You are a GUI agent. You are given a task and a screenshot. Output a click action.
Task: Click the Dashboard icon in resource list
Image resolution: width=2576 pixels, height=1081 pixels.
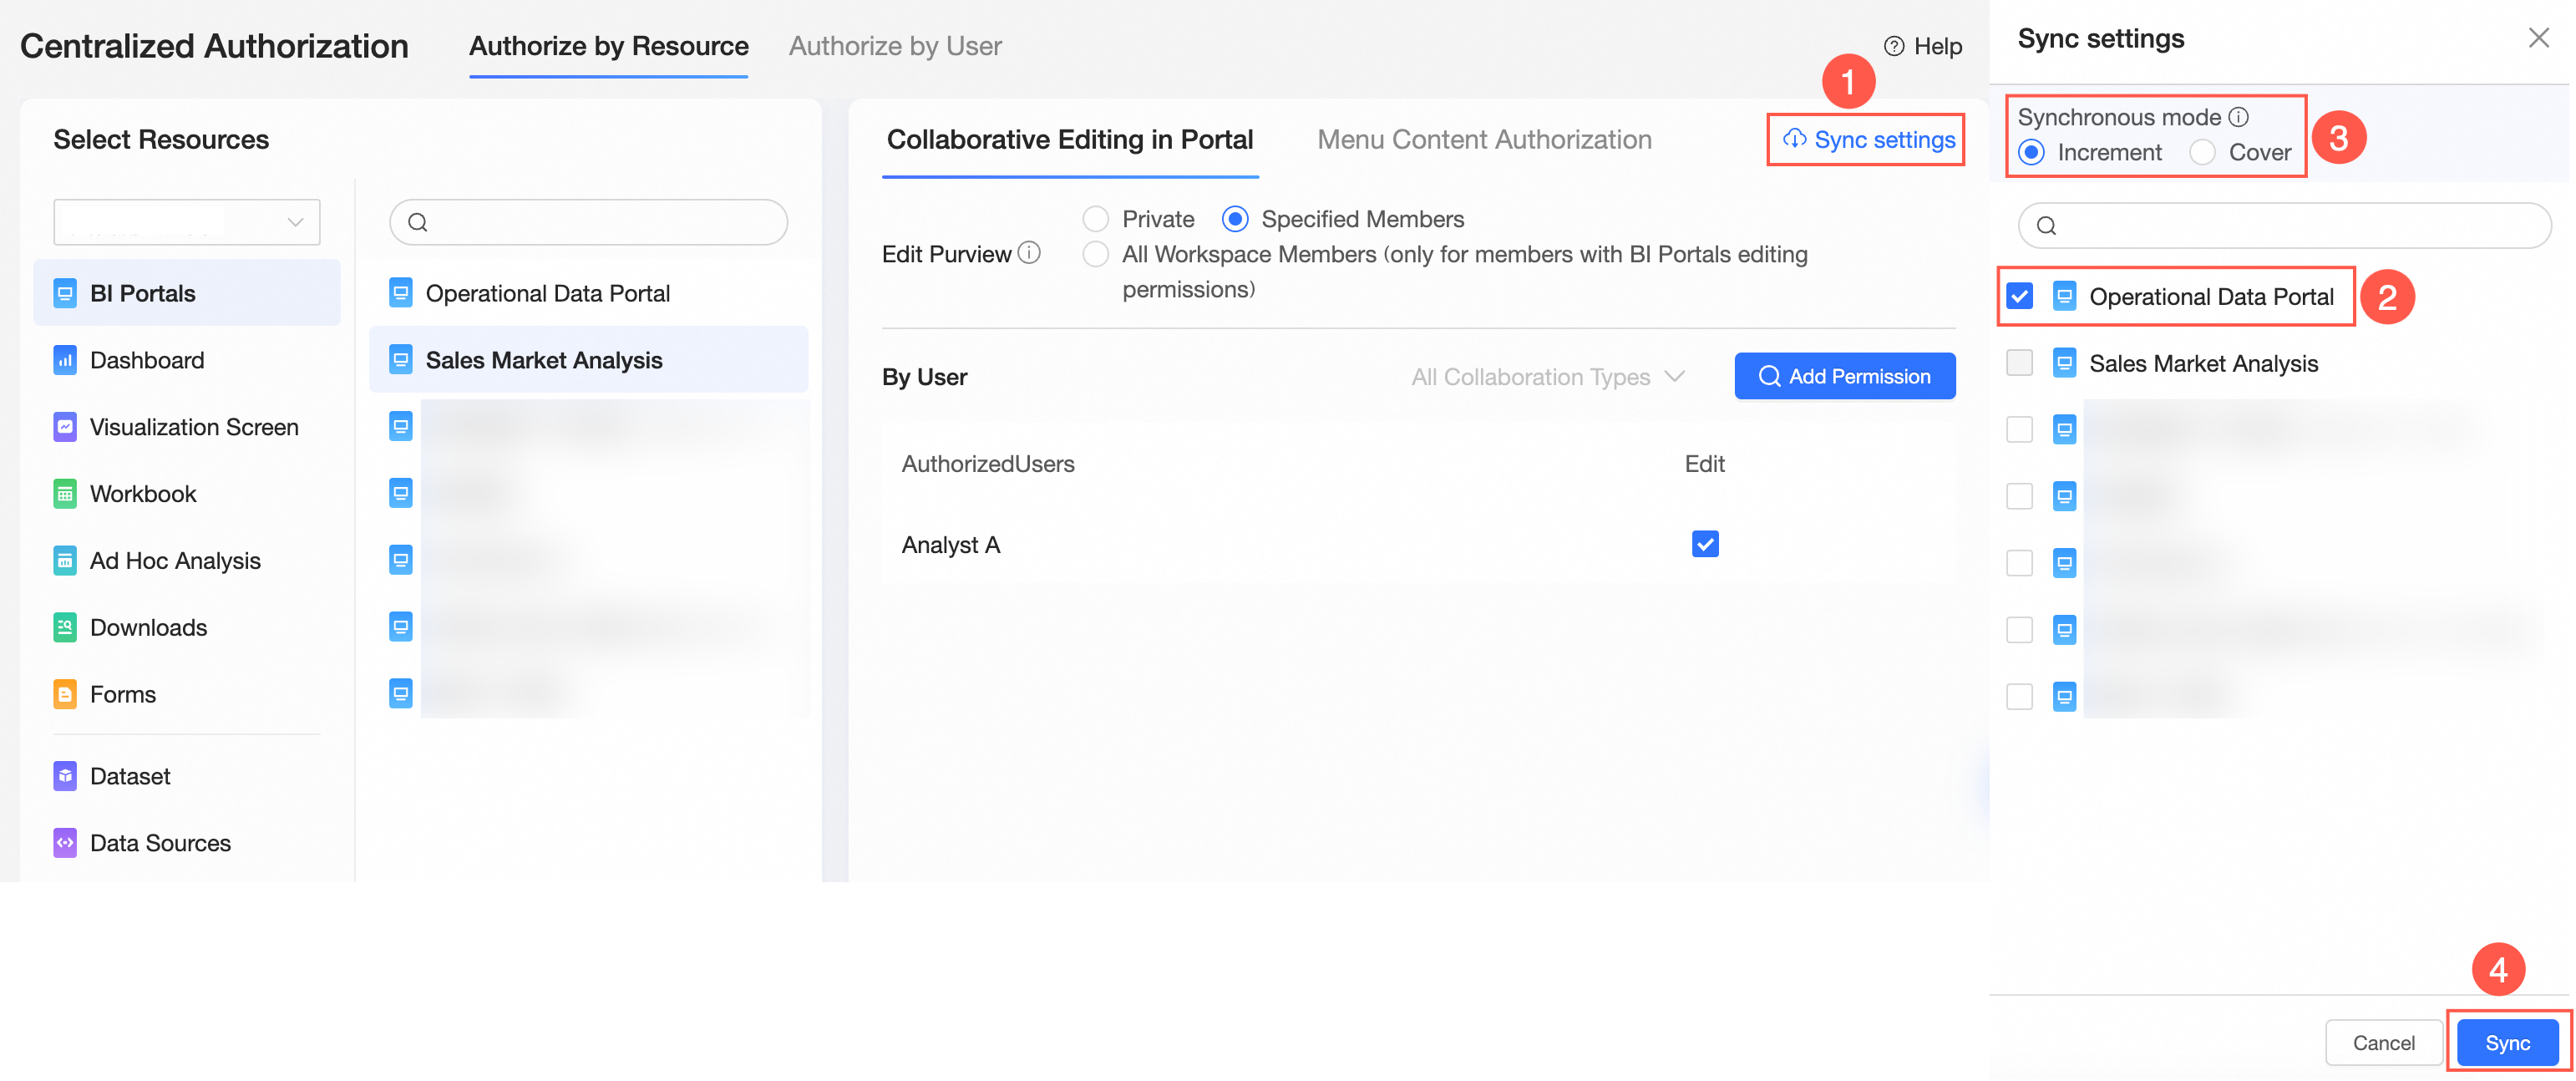(x=65, y=360)
